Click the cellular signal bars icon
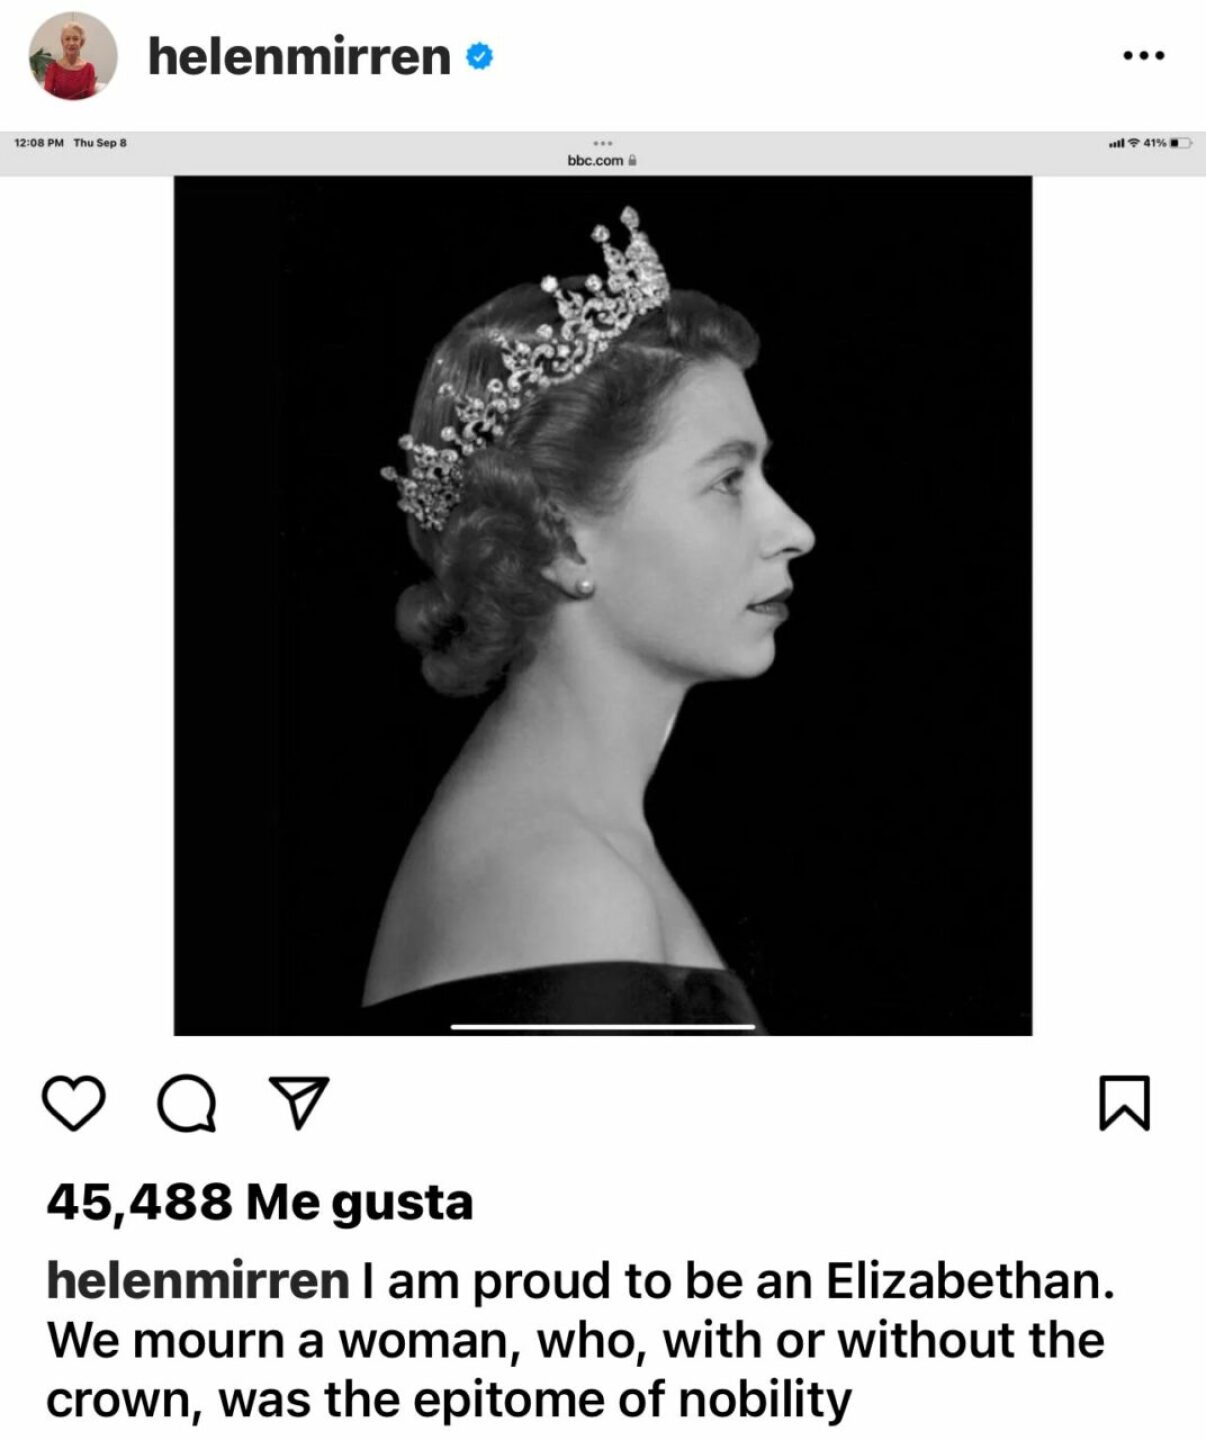The height and width of the screenshot is (1440, 1206). coord(1116,143)
